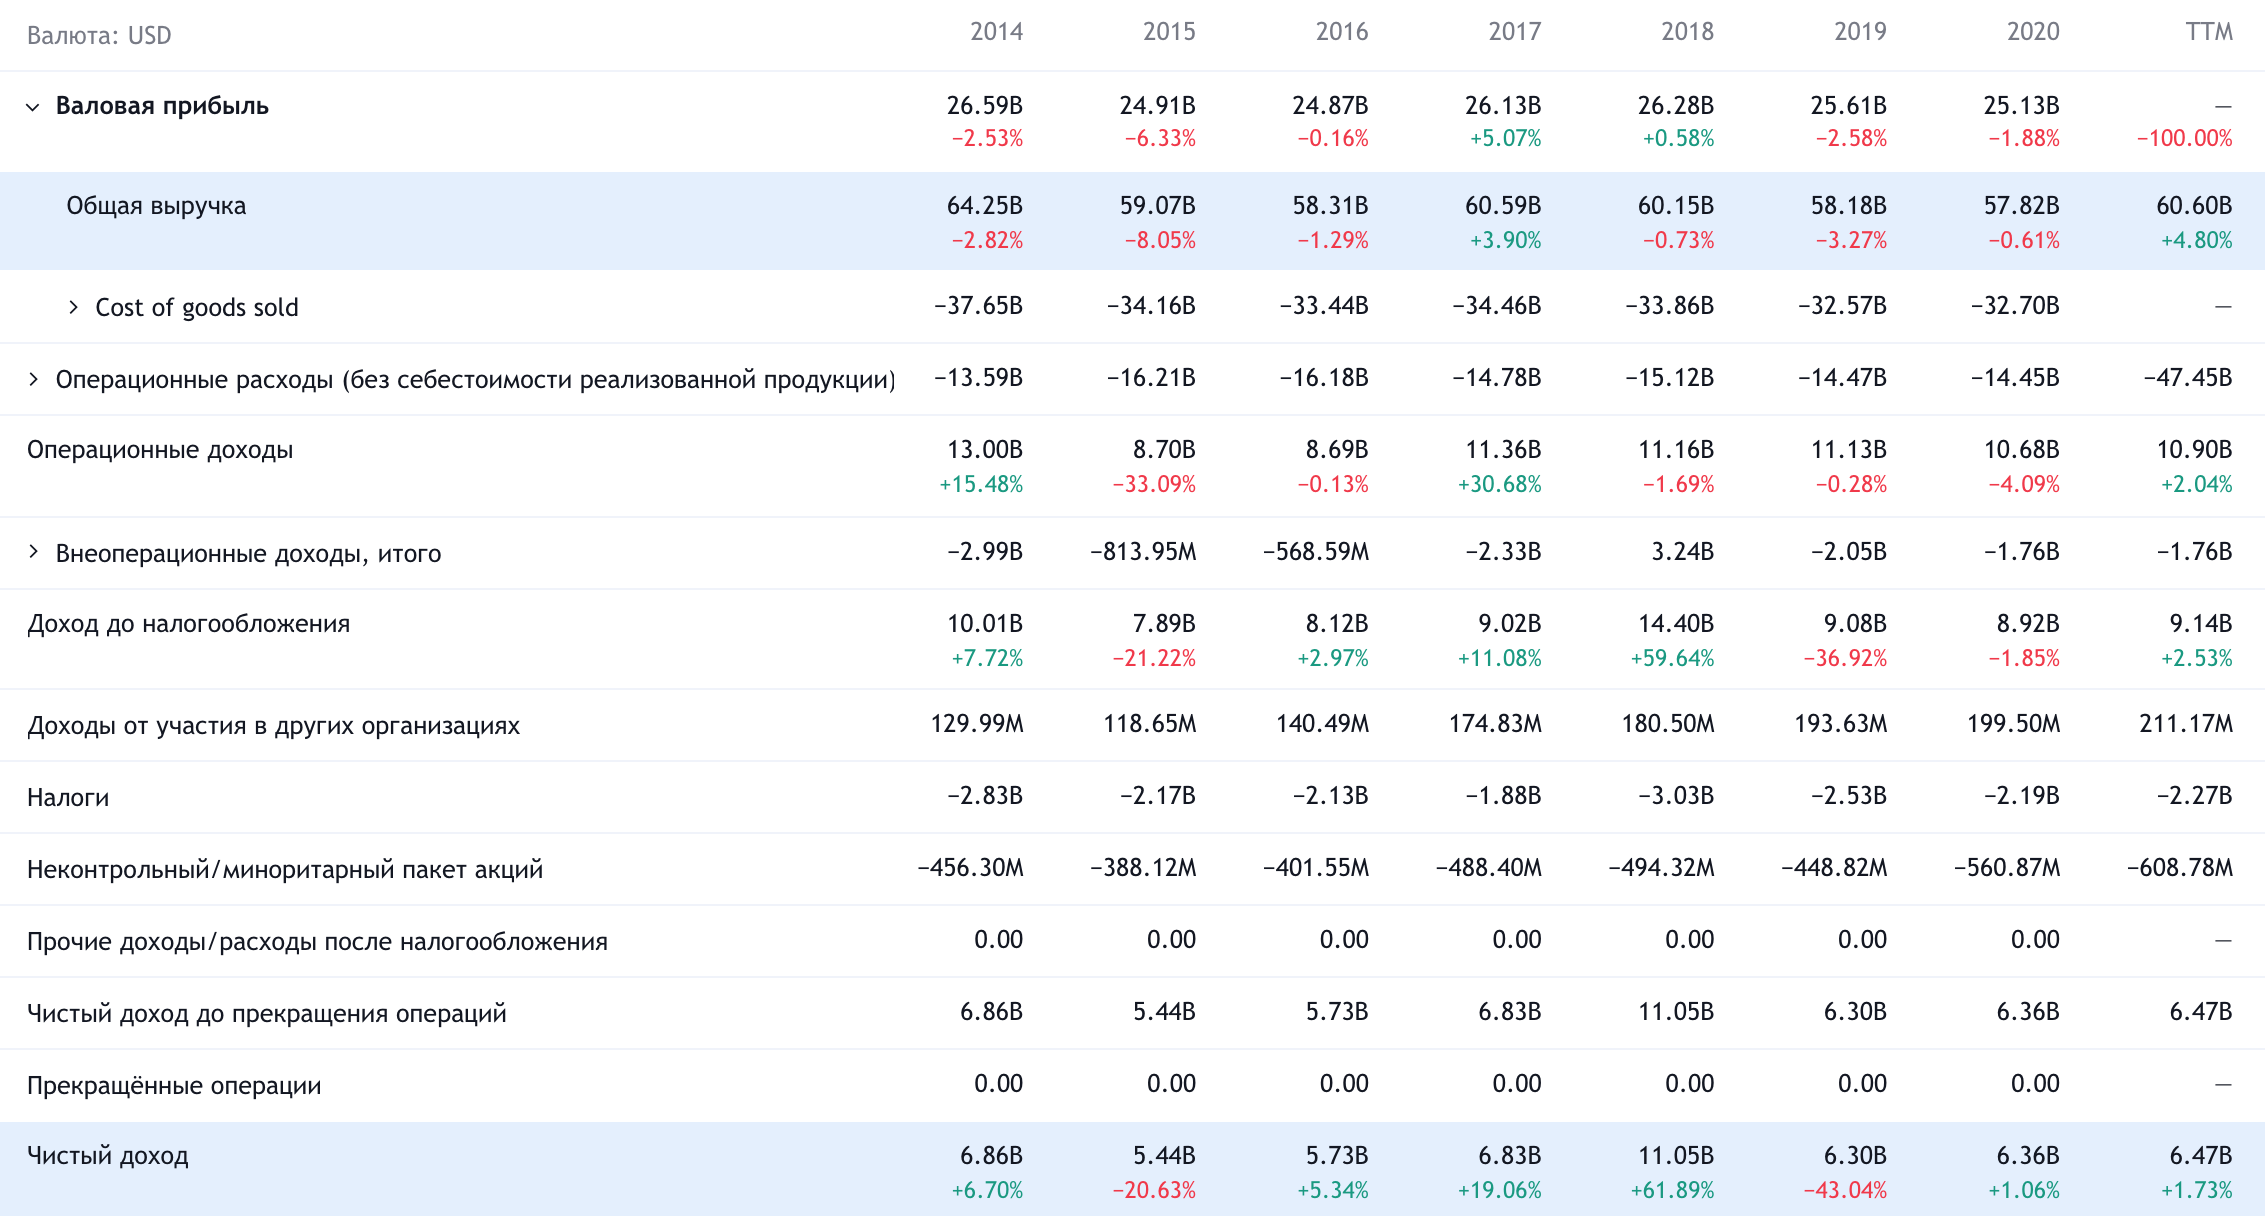Click cost of goods value −37.65B

click(x=978, y=306)
